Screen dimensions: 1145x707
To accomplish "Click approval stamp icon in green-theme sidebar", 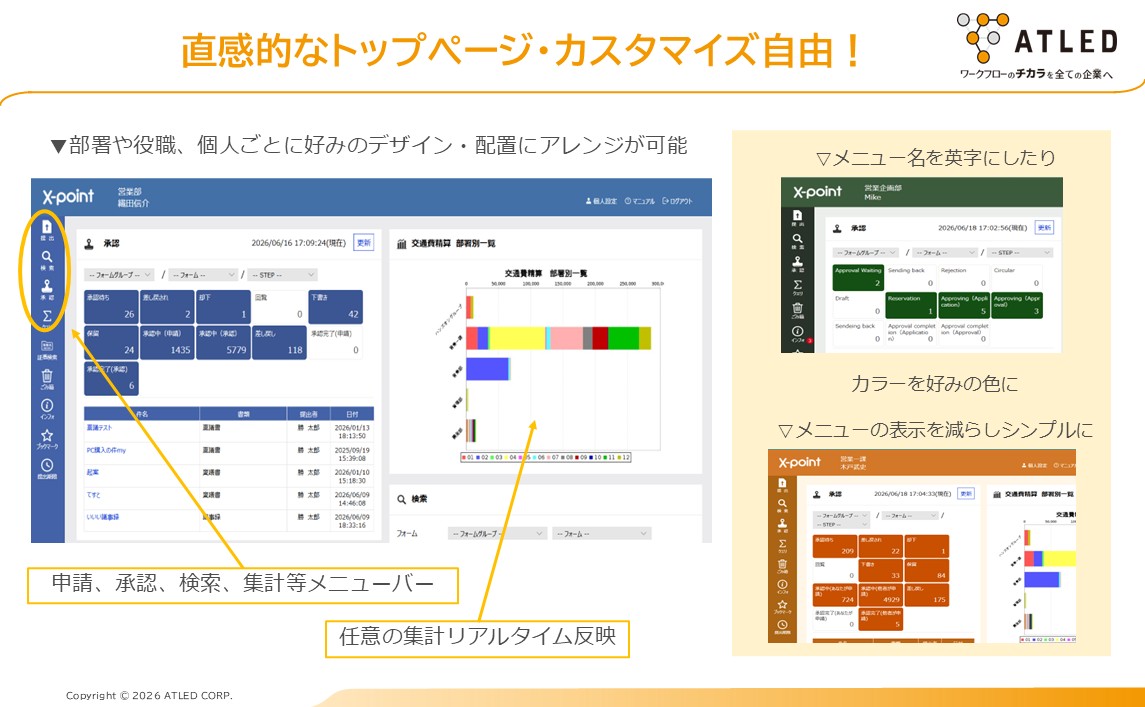I will [797, 263].
